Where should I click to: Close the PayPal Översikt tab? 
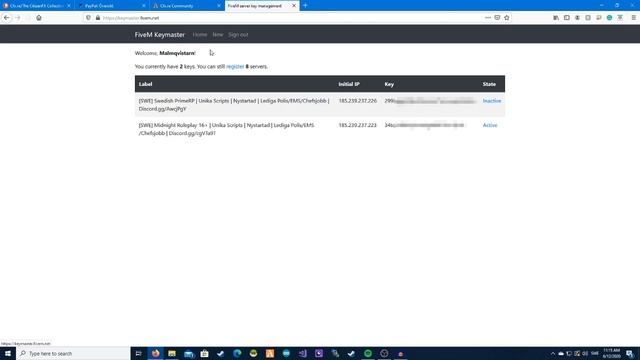click(144, 6)
